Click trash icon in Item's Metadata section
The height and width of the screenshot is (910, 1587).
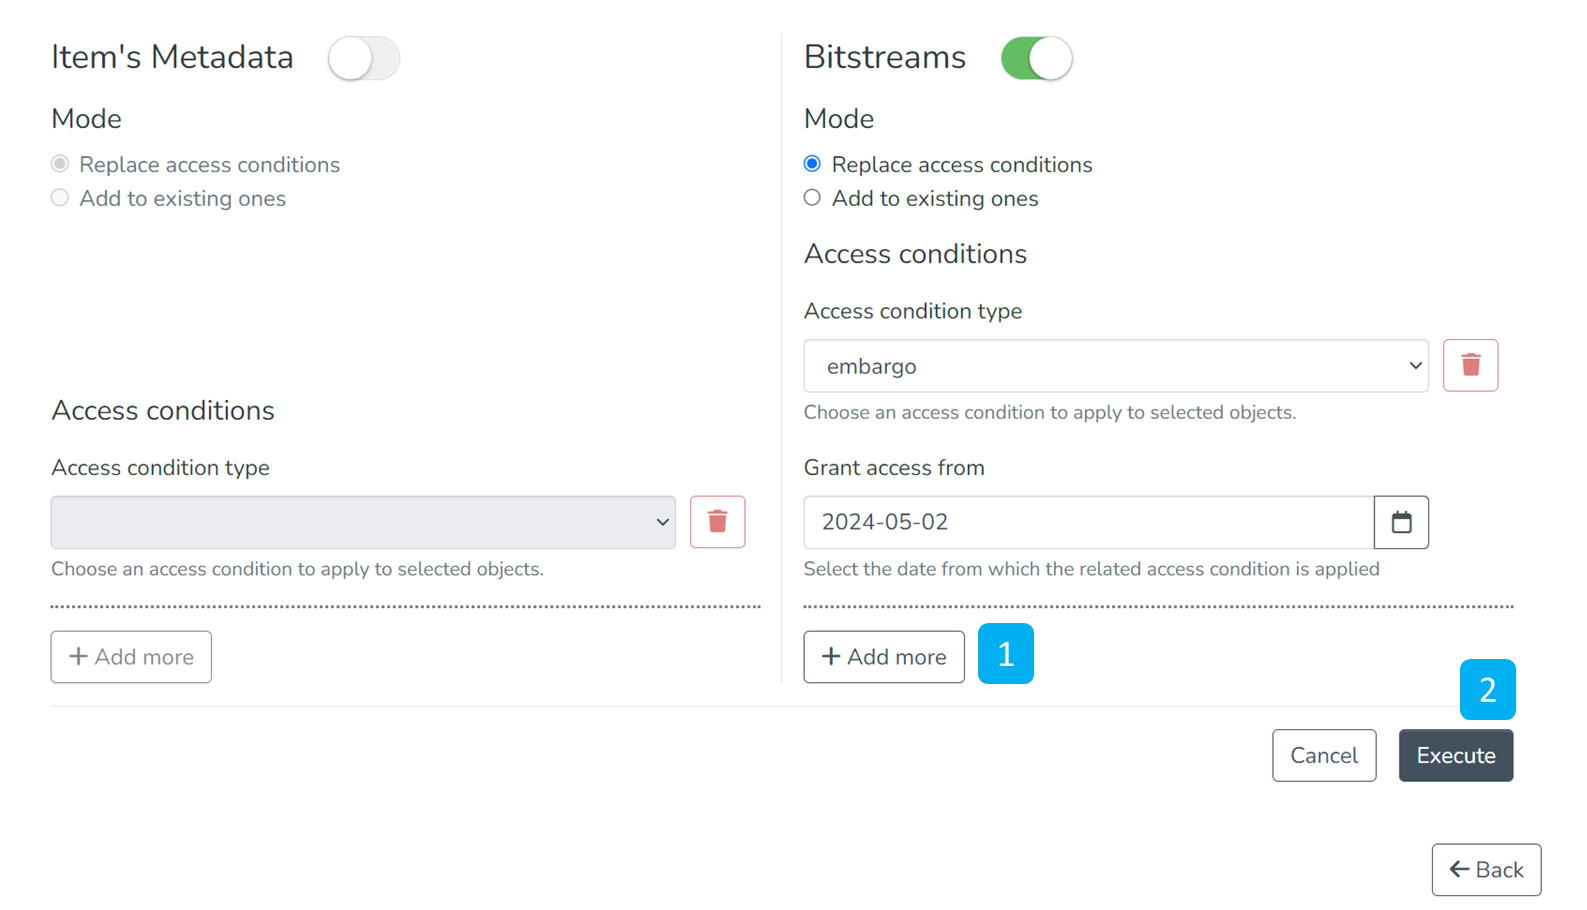point(717,522)
